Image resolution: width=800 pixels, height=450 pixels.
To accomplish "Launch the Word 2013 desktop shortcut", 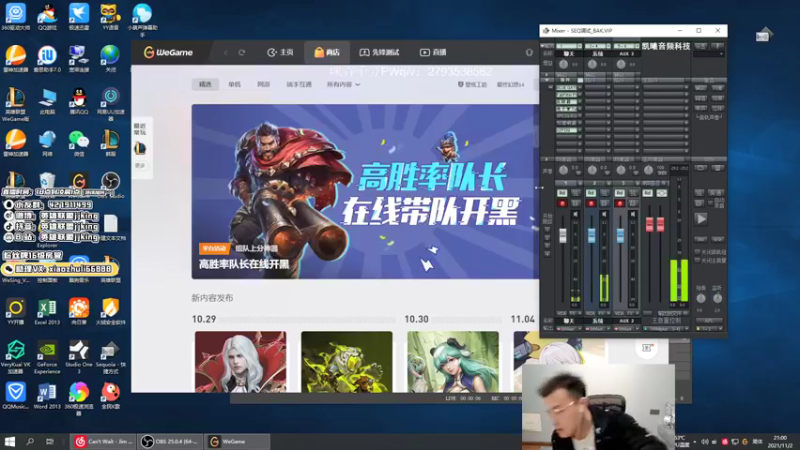I will point(47,395).
